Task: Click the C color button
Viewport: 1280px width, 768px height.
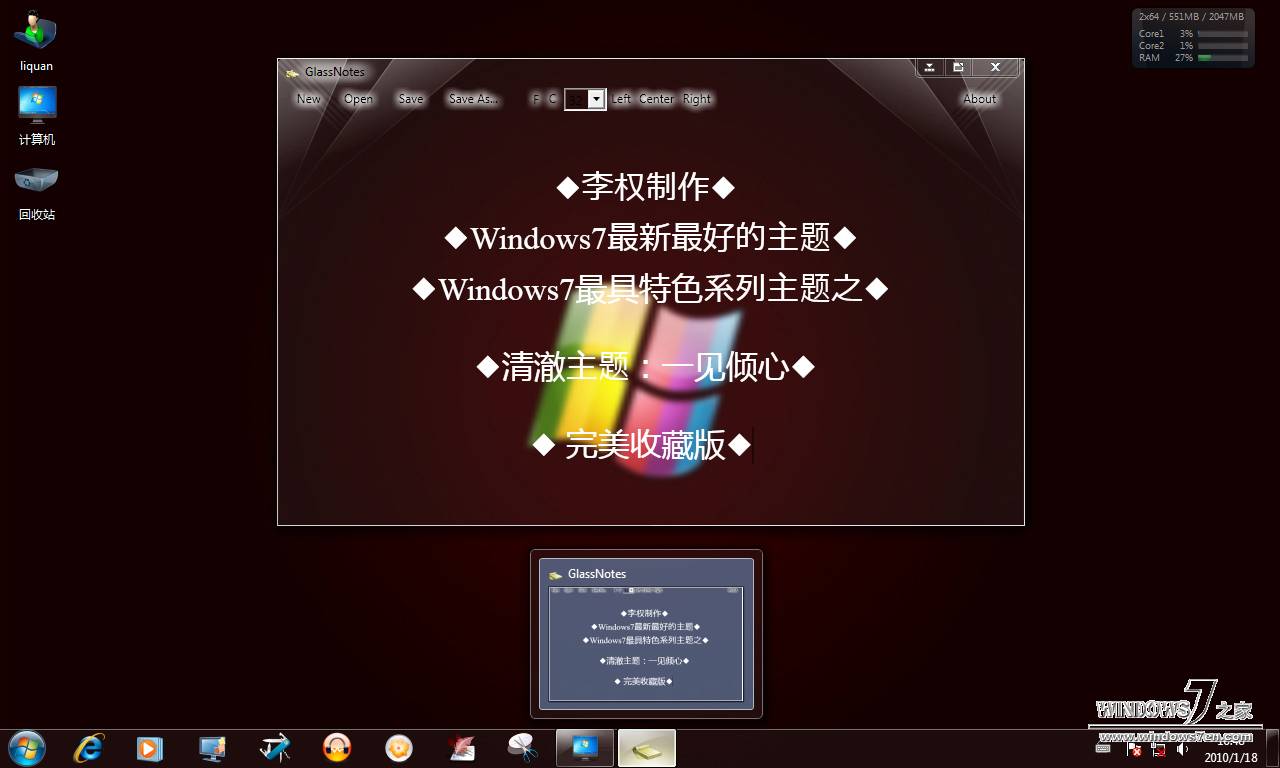Action: [553, 99]
